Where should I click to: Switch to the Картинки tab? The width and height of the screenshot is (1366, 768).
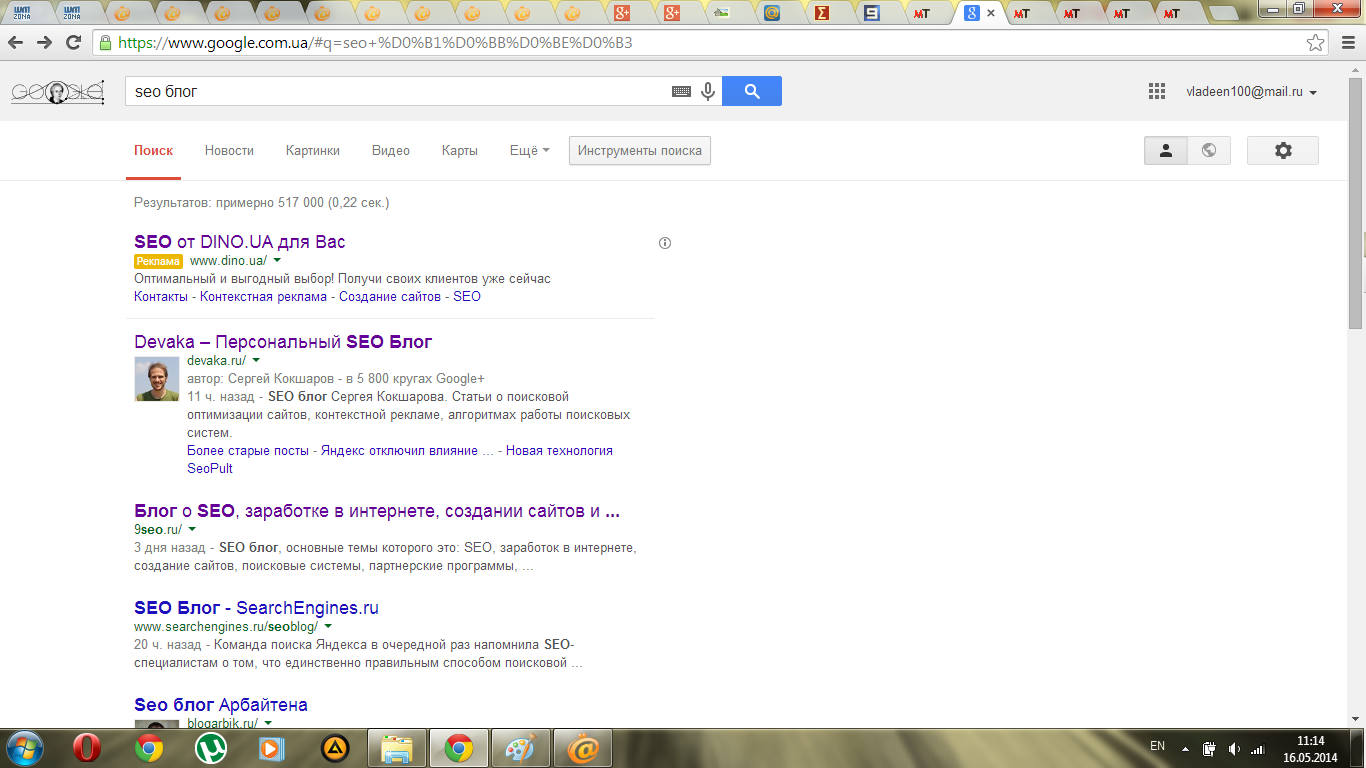coord(313,150)
